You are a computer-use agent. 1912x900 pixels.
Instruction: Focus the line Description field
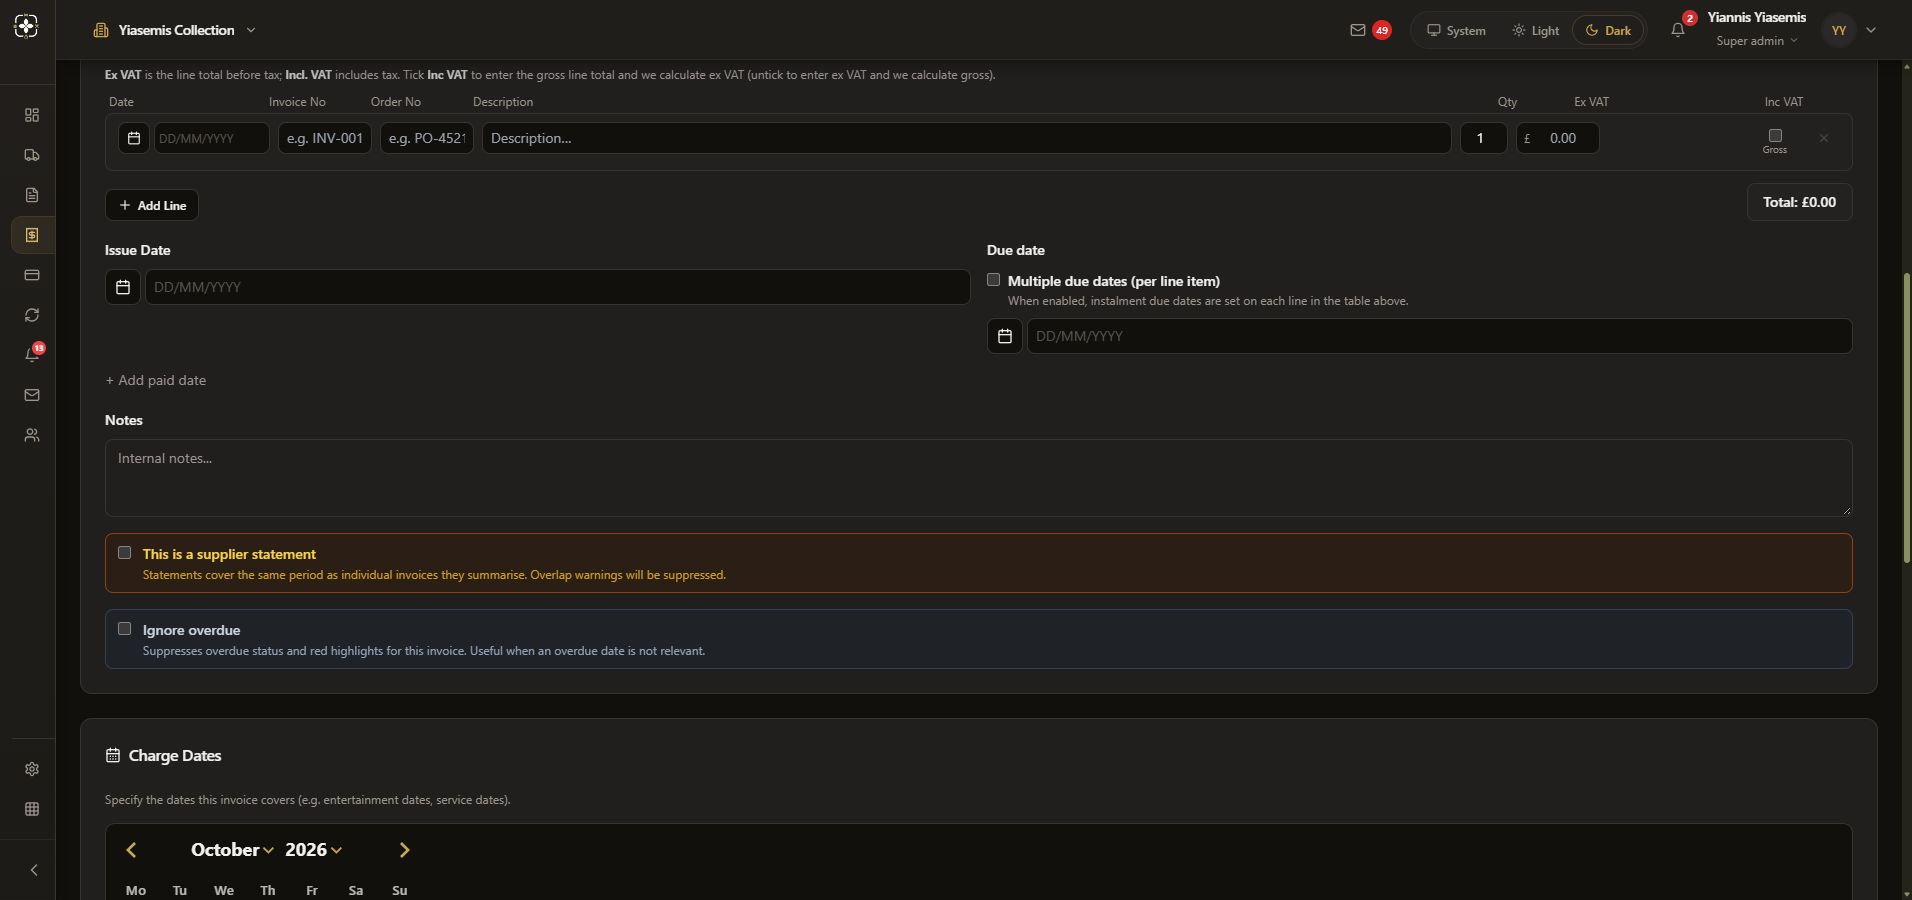966,138
